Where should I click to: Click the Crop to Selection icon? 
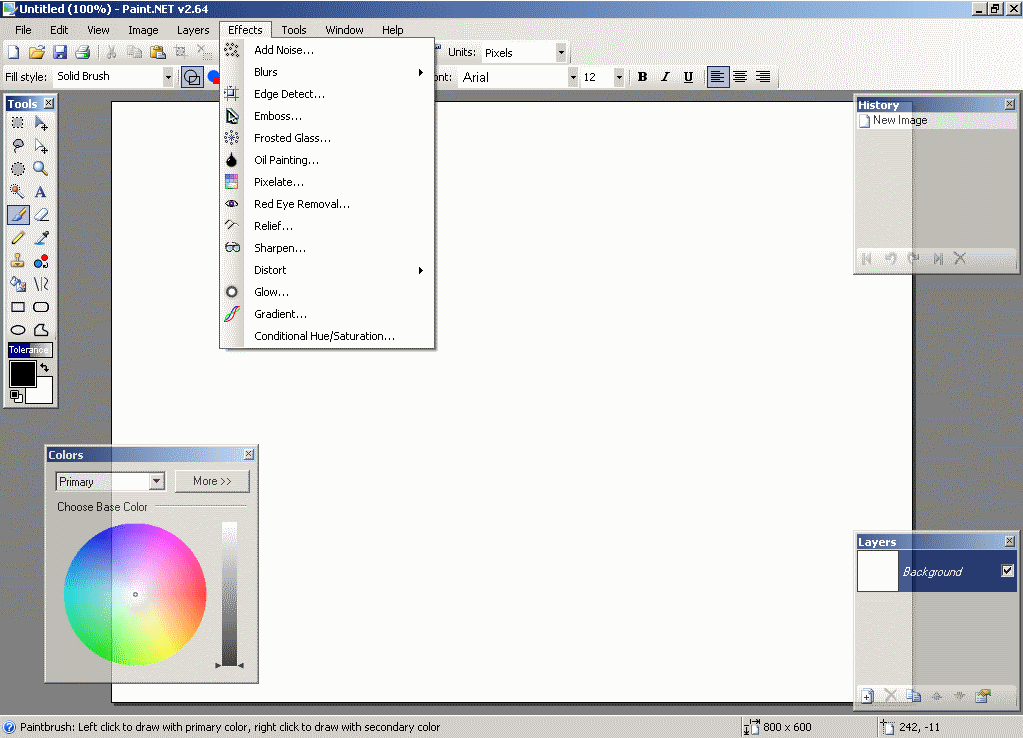(x=181, y=52)
